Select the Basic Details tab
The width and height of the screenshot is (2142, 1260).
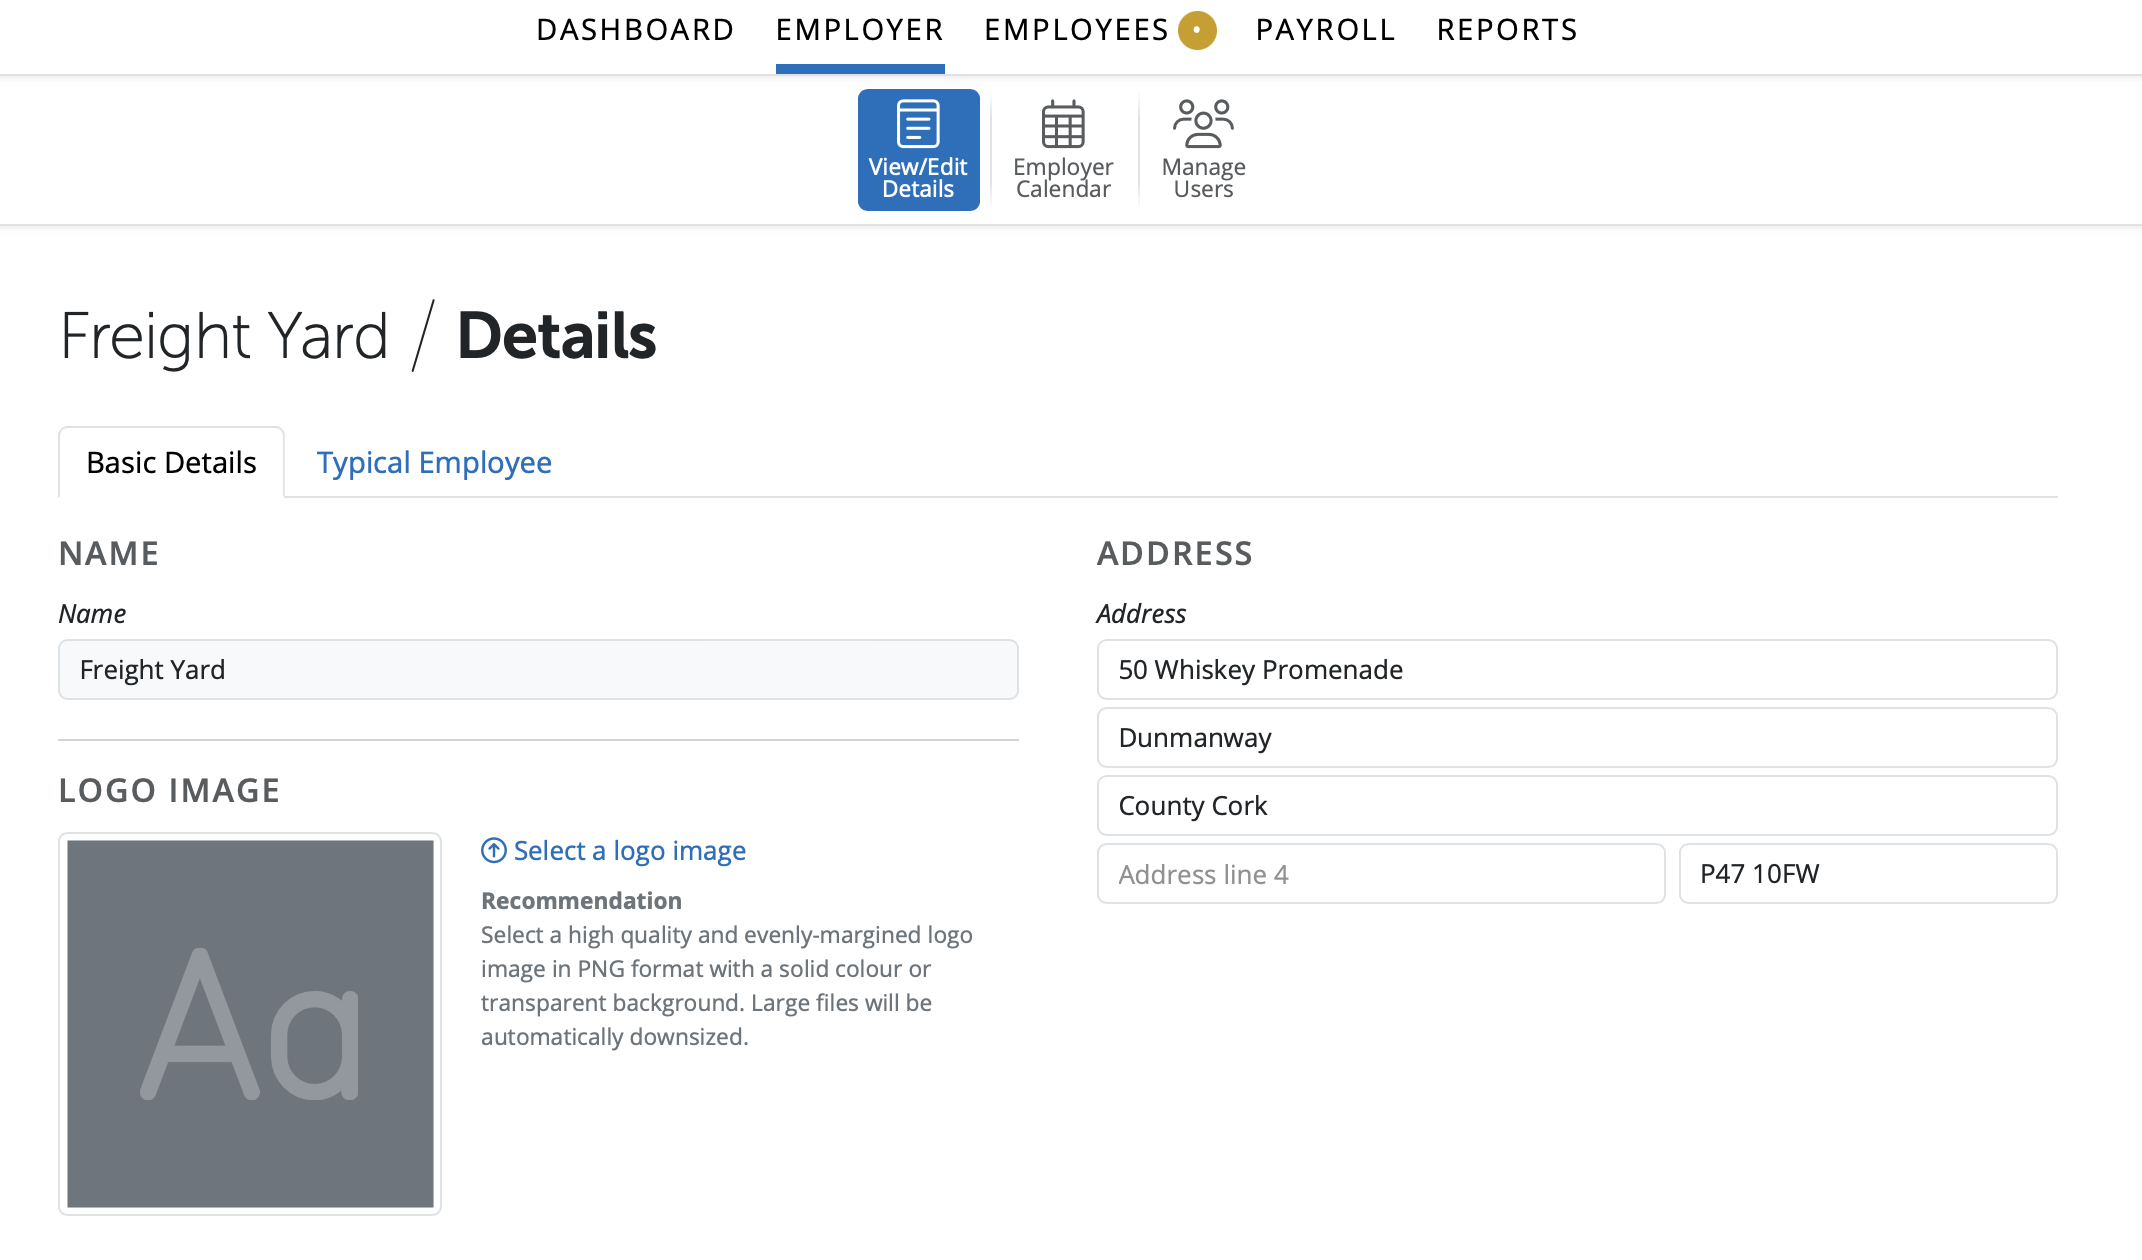click(171, 463)
